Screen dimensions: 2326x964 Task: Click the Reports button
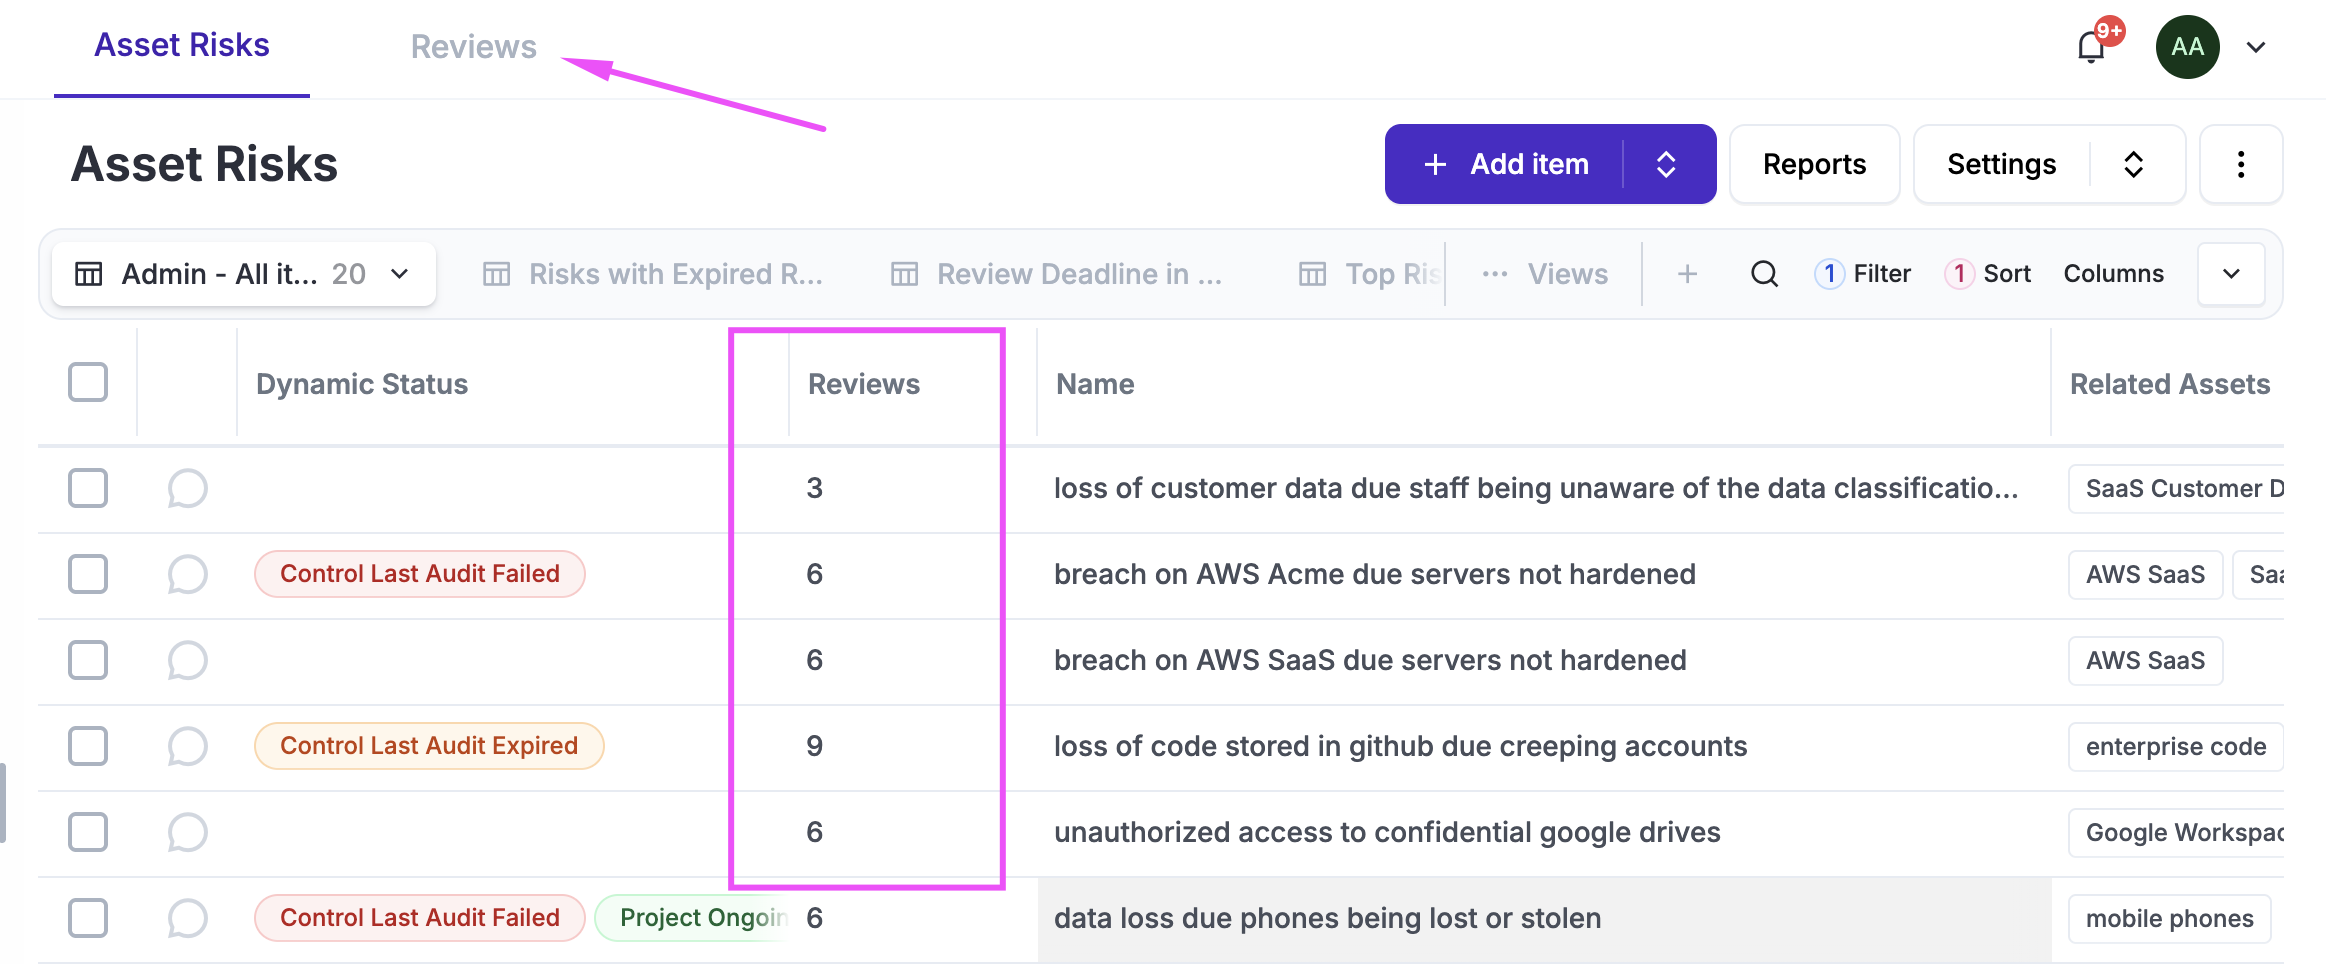[x=1814, y=164]
